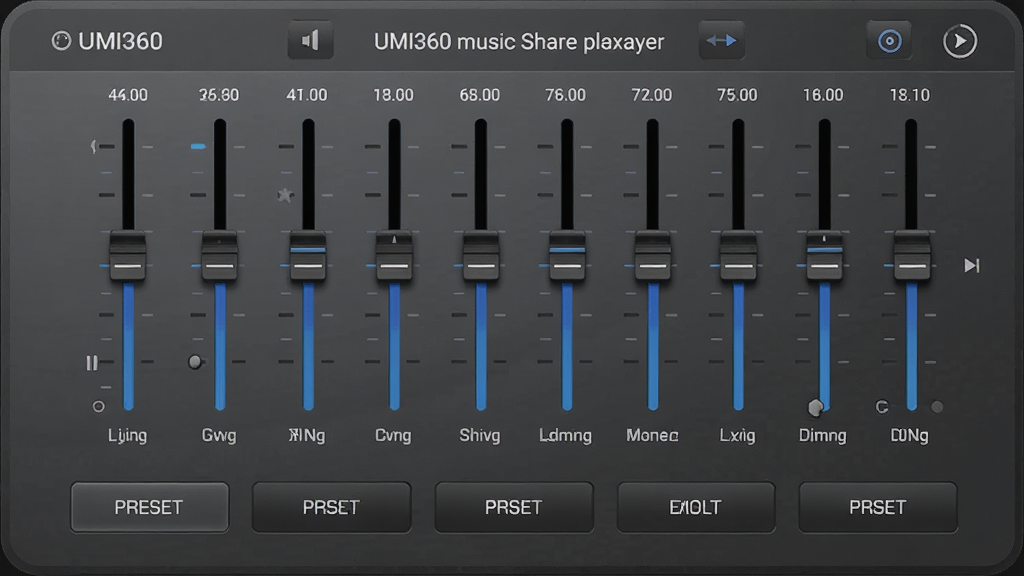Image resolution: width=1024 pixels, height=576 pixels.
Task: Click the circular play button top right
Action: pos(960,41)
